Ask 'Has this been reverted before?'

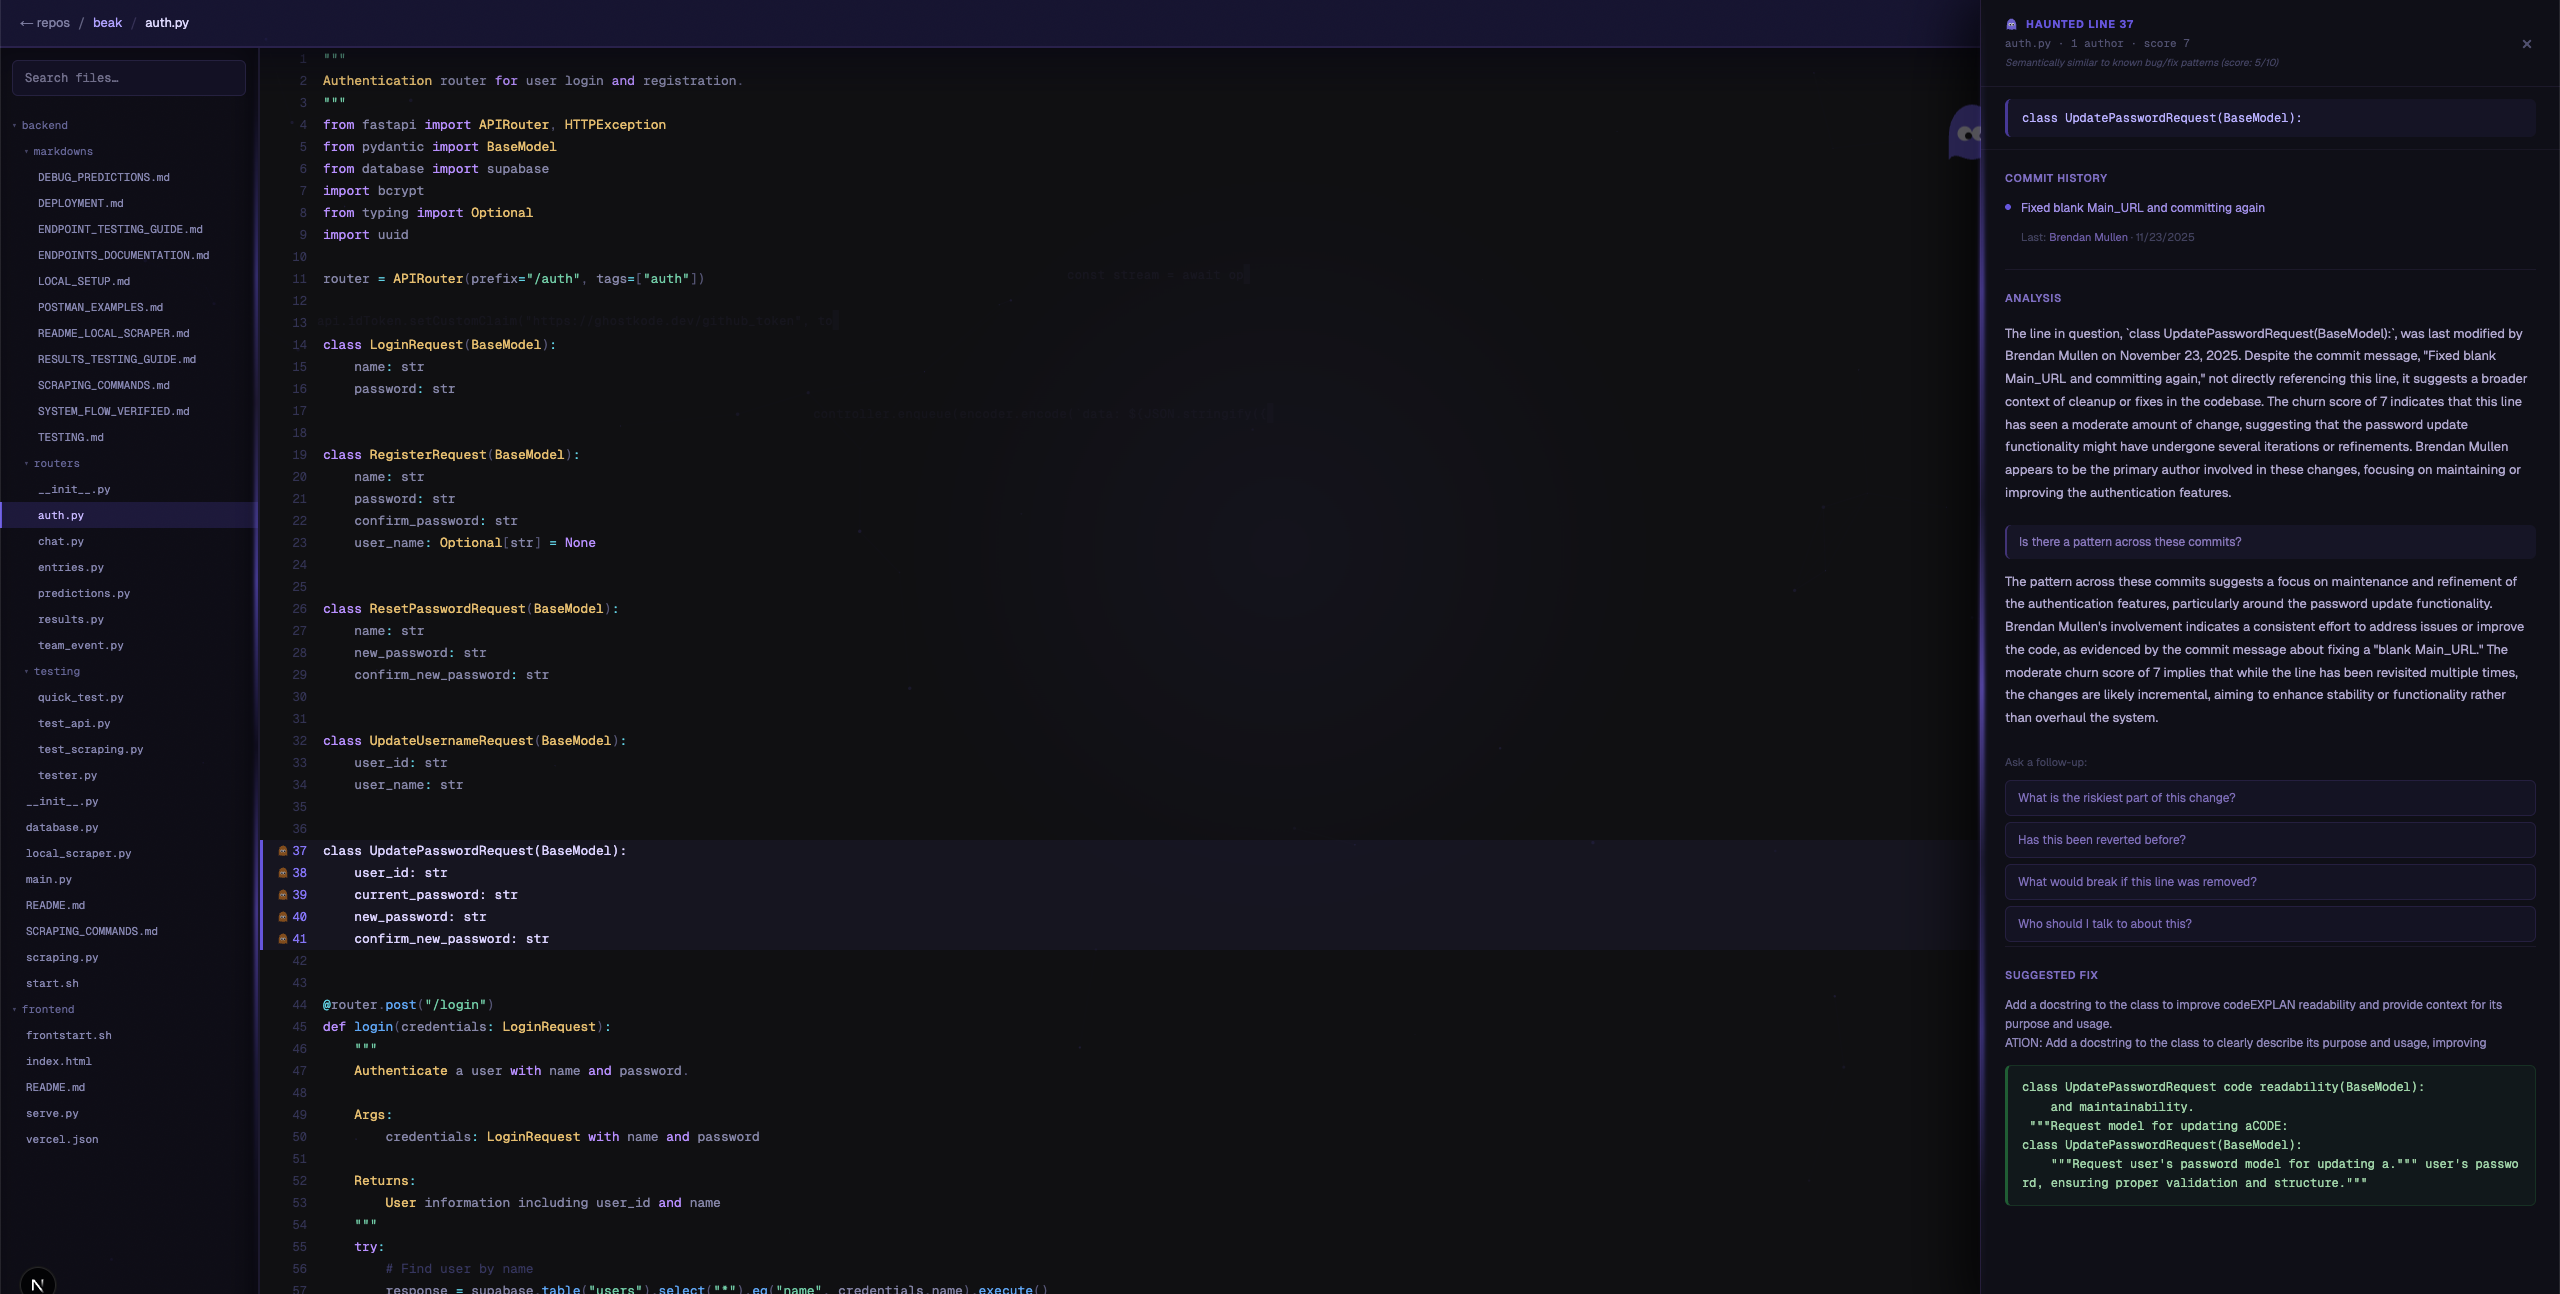click(x=2270, y=840)
